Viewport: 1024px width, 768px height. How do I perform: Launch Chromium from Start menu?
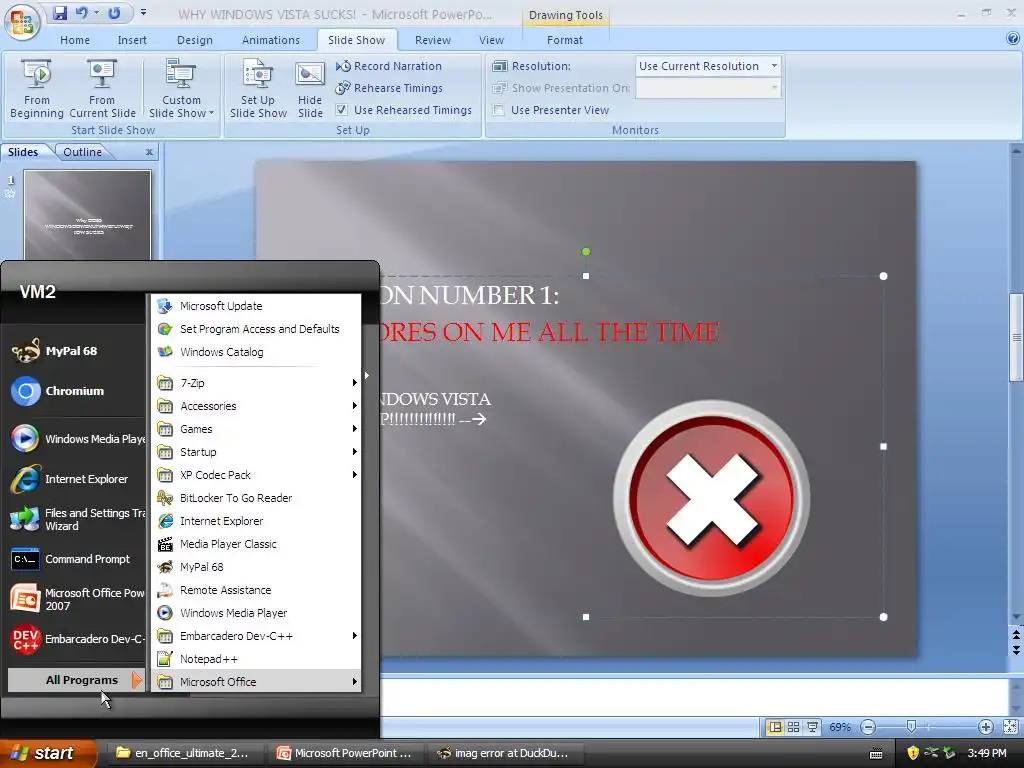pos(74,391)
